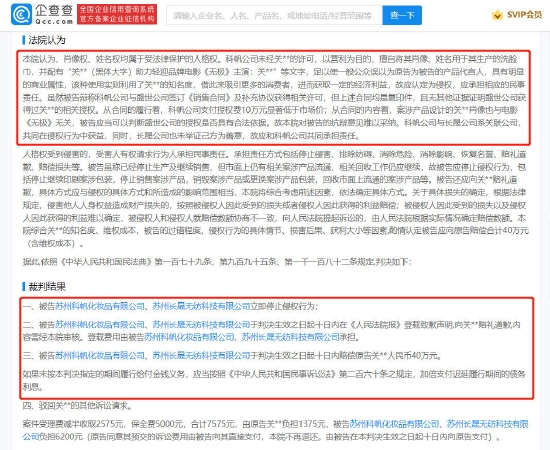Image resolution: width=550 pixels, height=450 pixels.
Task: Open 苏州长晟无纺科技有限公司 link in item 三
Action: pyautogui.click(x=201, y=356)
